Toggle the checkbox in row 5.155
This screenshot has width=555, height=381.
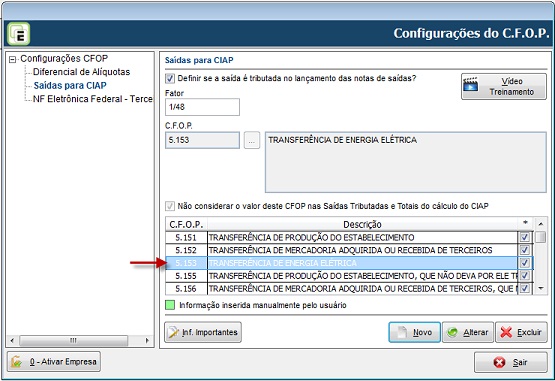coord(525,275)
